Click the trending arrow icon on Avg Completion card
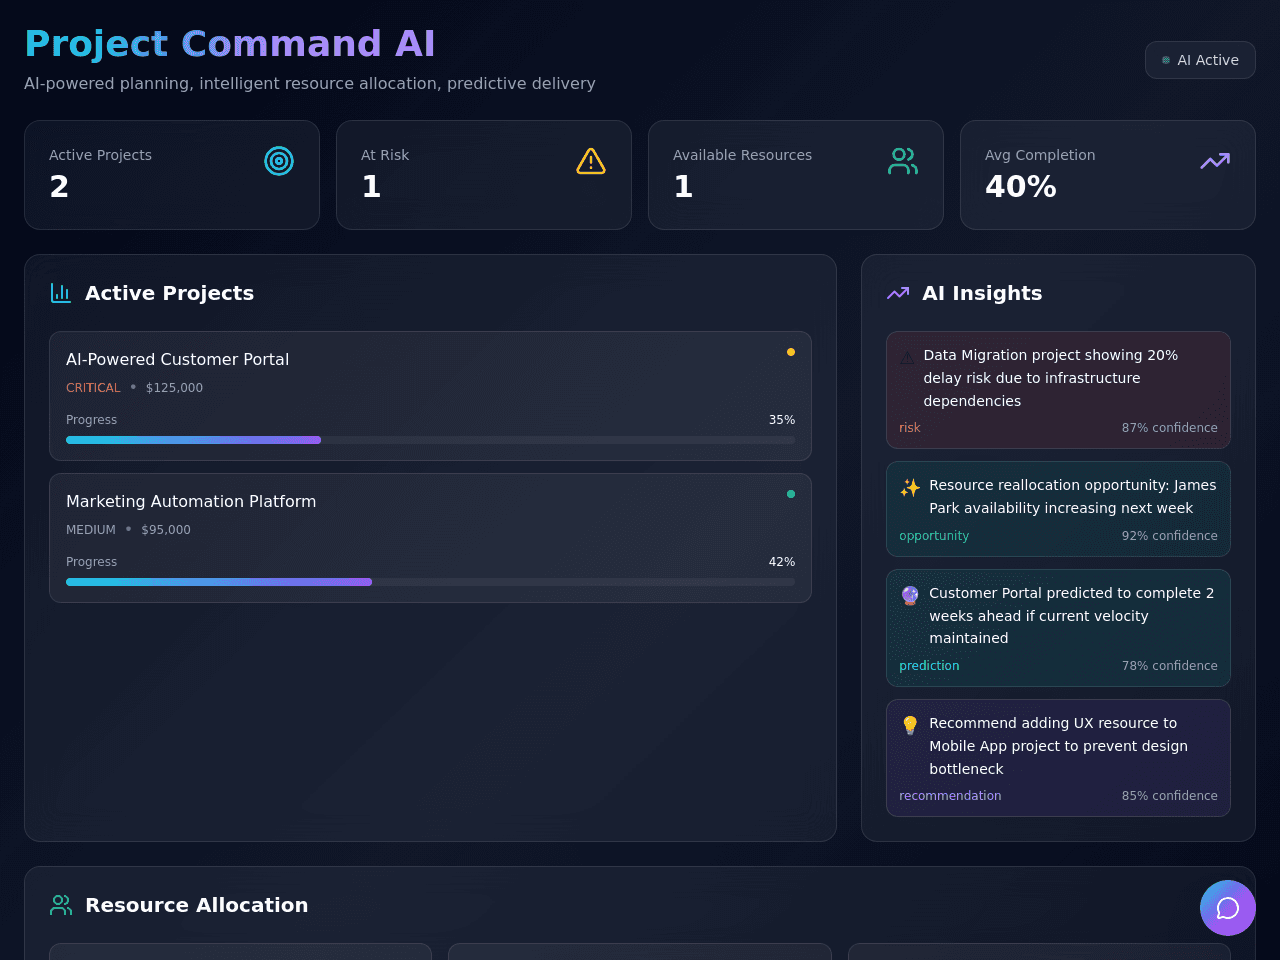The image size is (1280, 960). coord(1215,161)
